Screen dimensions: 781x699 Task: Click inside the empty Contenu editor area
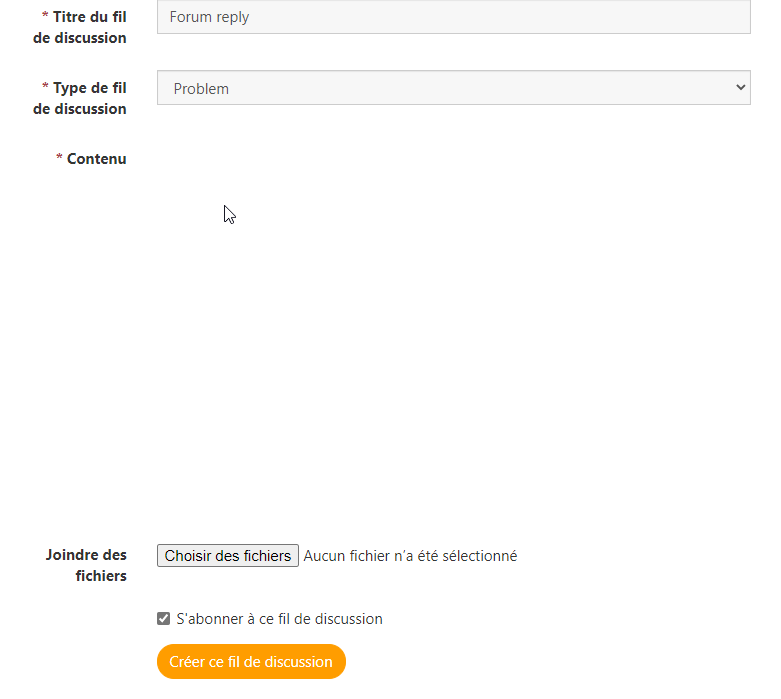[x=453, y=330]
